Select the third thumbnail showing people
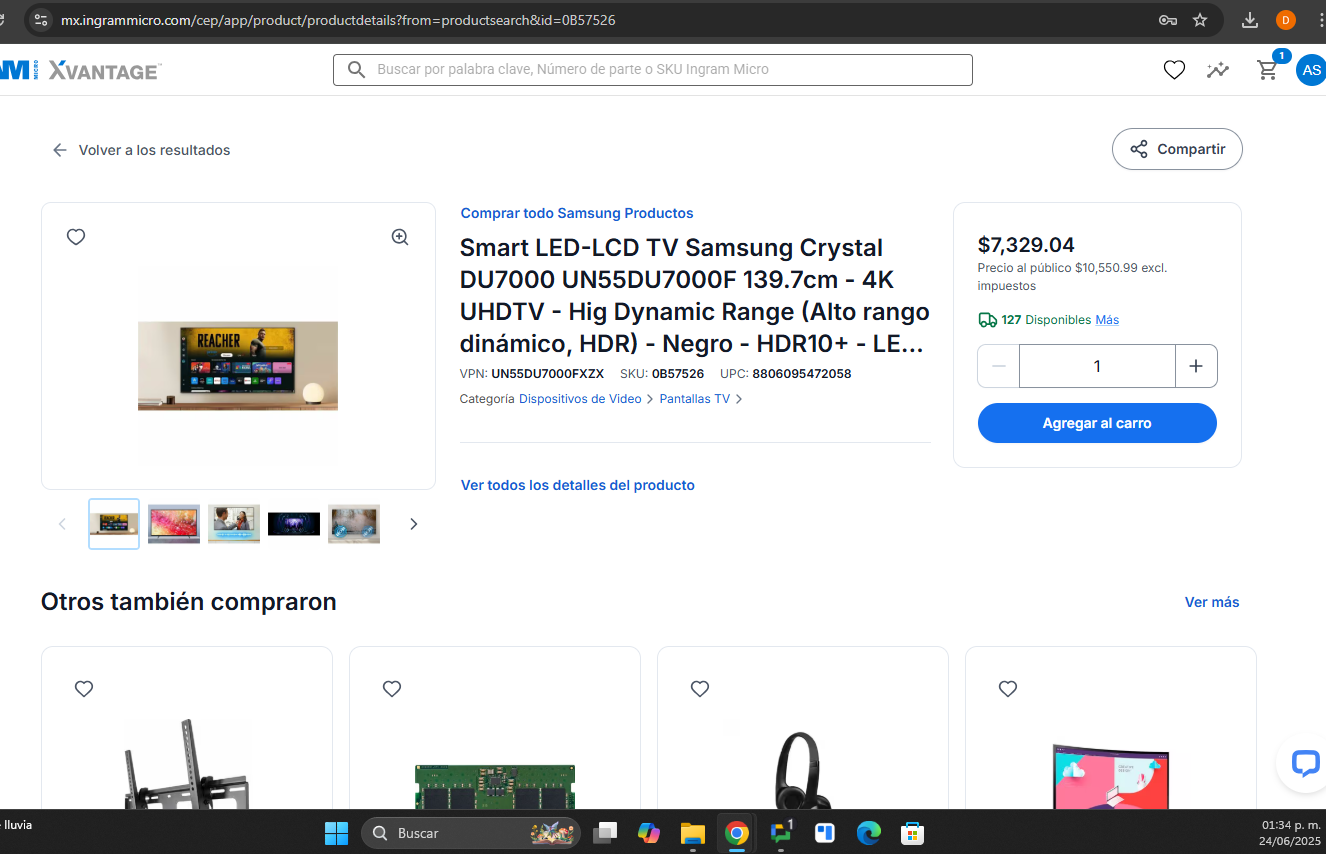 click(234, 524)
